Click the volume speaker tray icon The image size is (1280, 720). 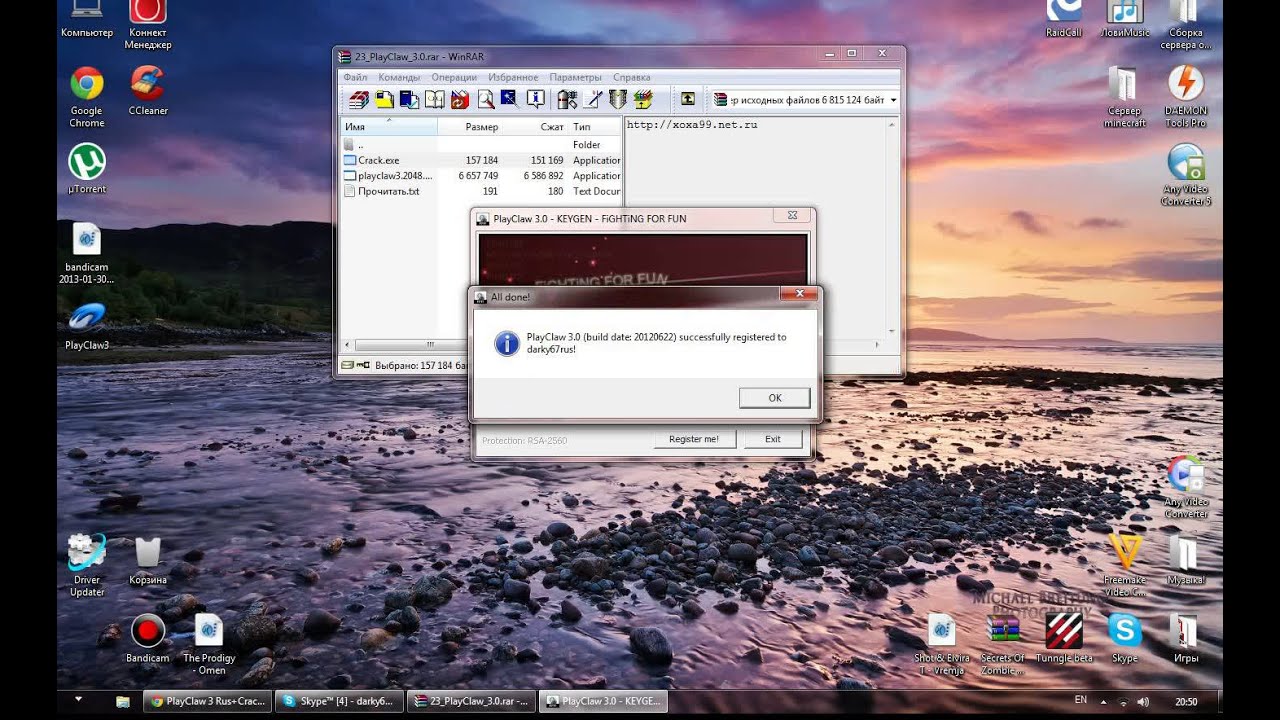coord(1143,702)
